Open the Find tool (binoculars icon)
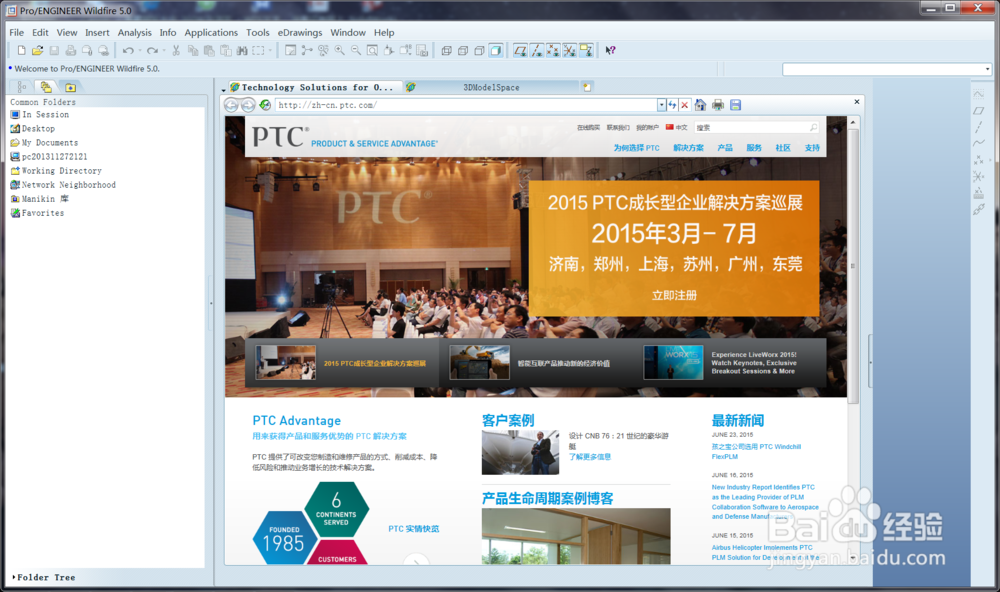1000x592 pixels. pyautogui.click(x=242, y=50)
